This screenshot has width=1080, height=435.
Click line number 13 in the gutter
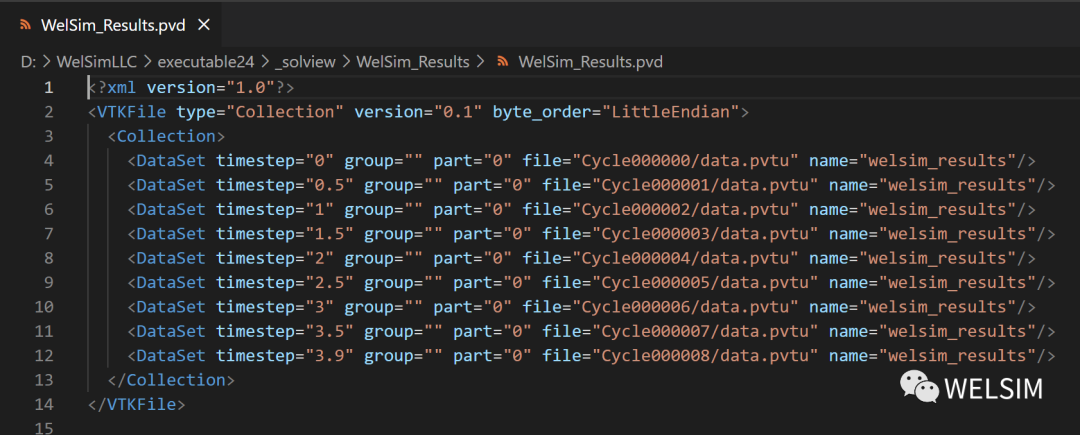[43, 380]
